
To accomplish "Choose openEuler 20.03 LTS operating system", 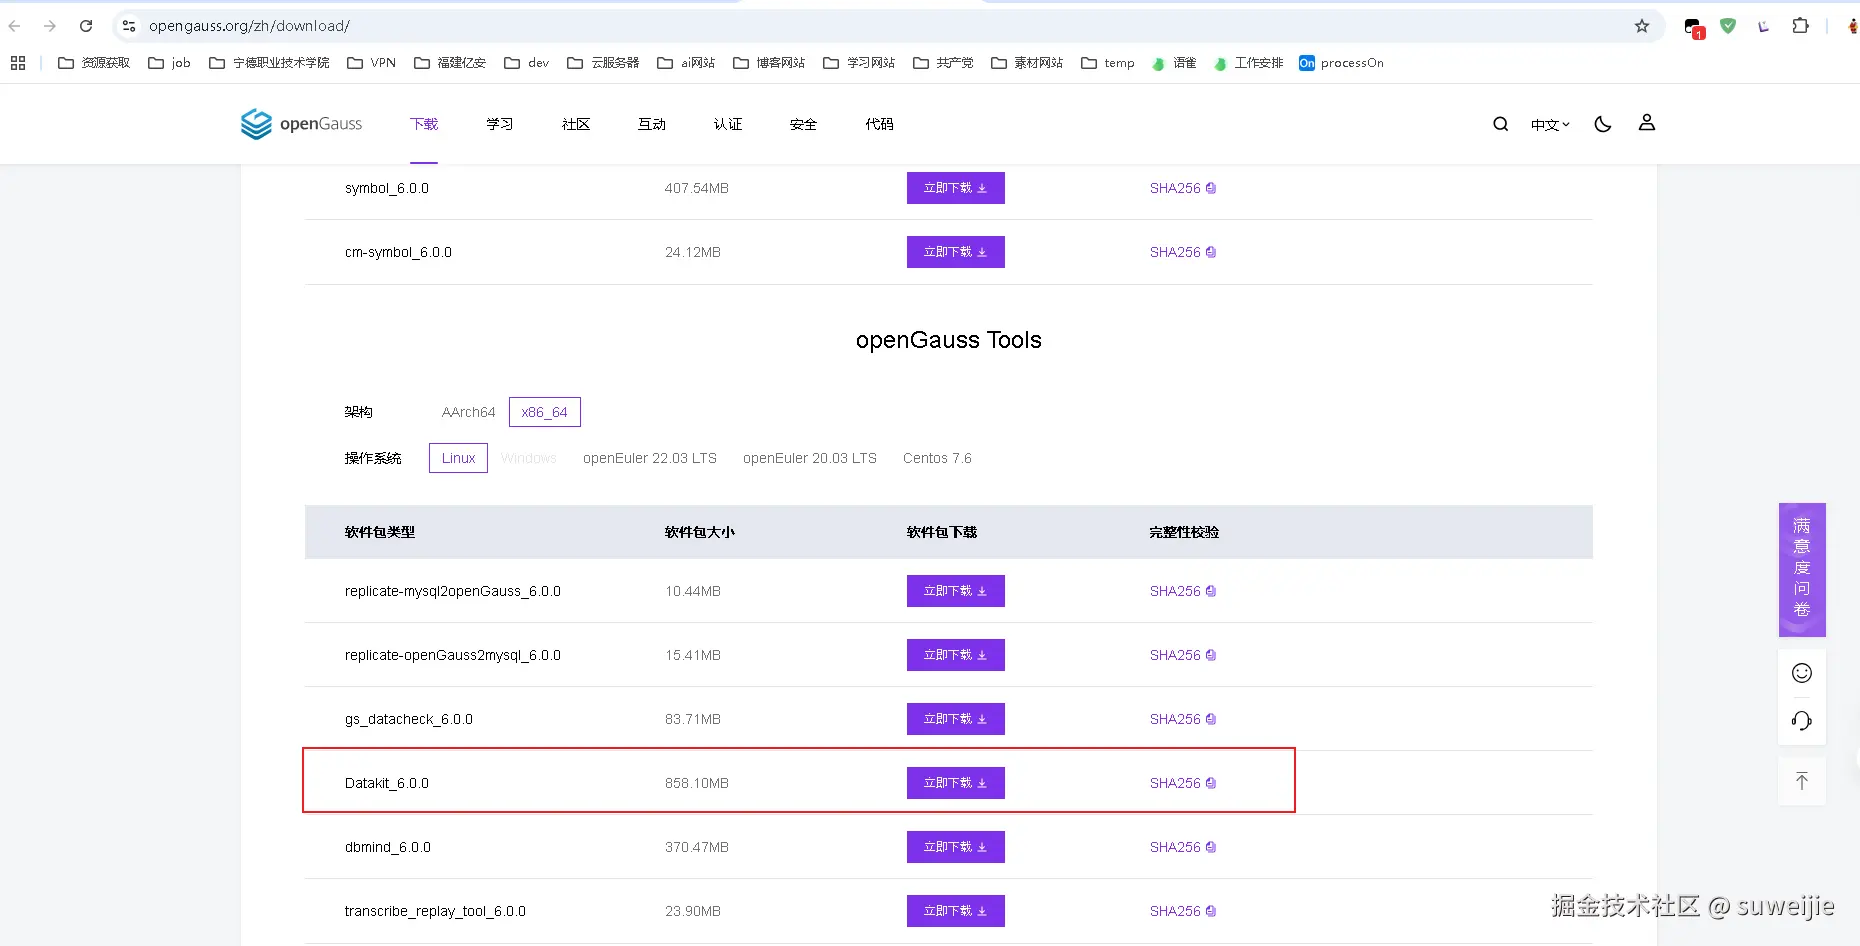I will point(810,458).
